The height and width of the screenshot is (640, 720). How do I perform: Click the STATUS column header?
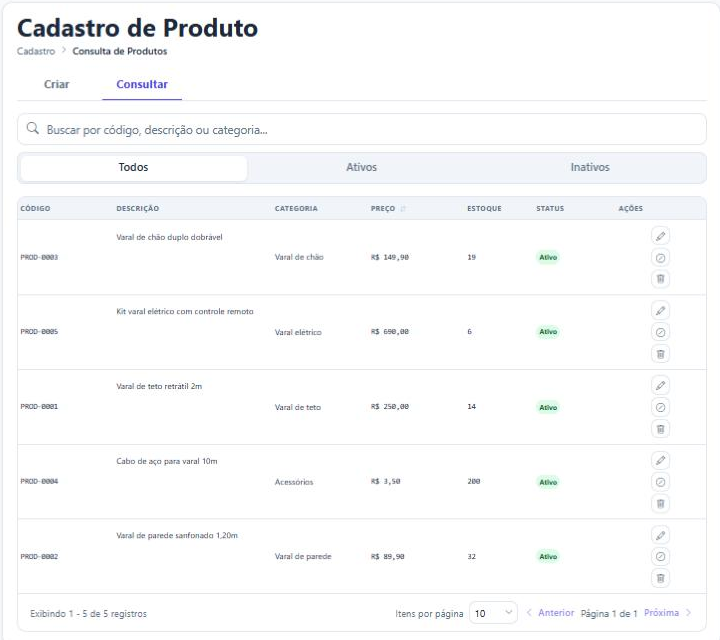pyautogui.click(x=550, y=208)
